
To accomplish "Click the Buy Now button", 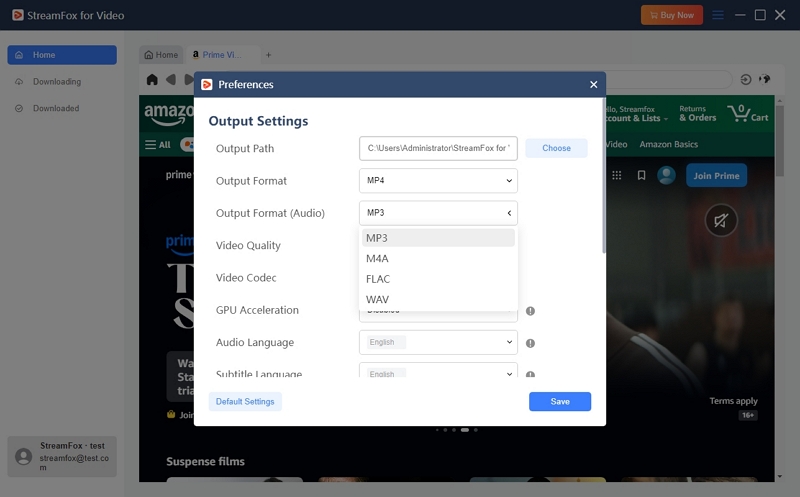I will (x=671, y=15).
